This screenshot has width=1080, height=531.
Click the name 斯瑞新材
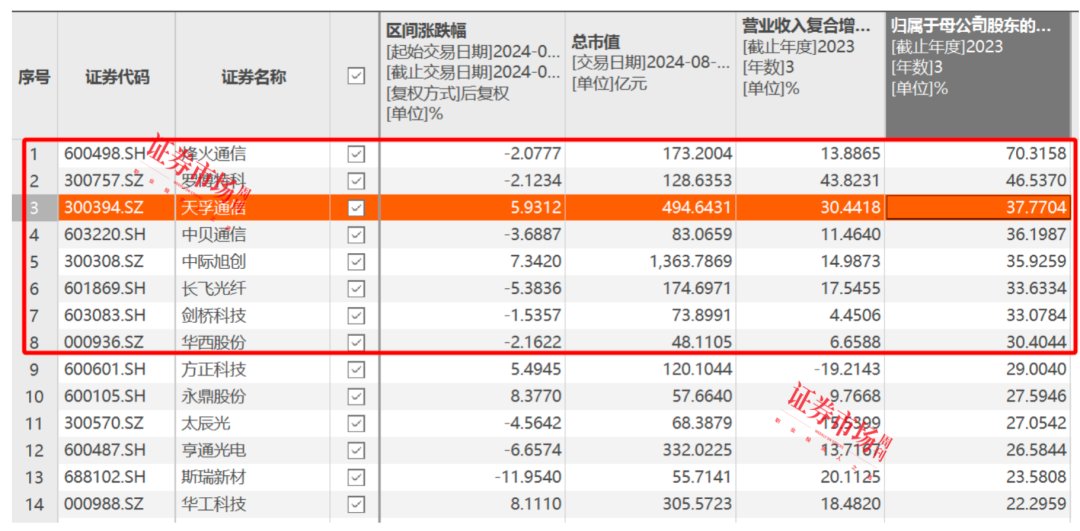pos(213,477)
